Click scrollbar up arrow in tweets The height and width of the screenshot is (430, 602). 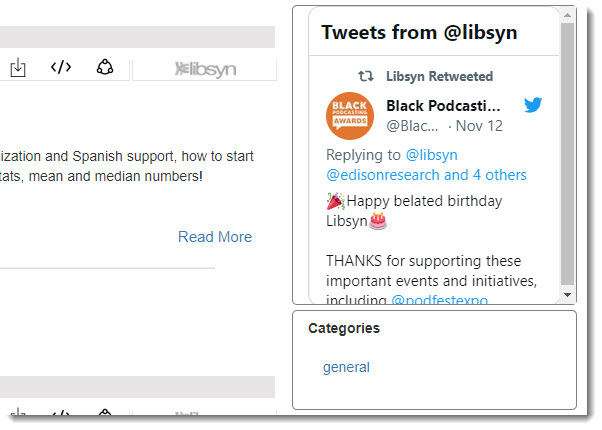(x=567, y=15)
